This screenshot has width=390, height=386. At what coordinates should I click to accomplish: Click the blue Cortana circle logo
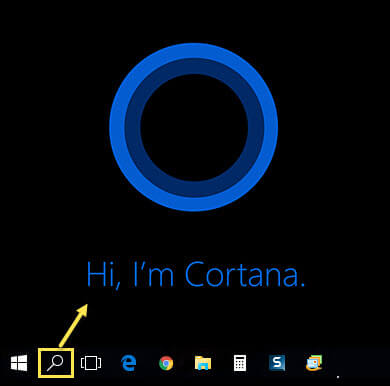tap(194, 127)
